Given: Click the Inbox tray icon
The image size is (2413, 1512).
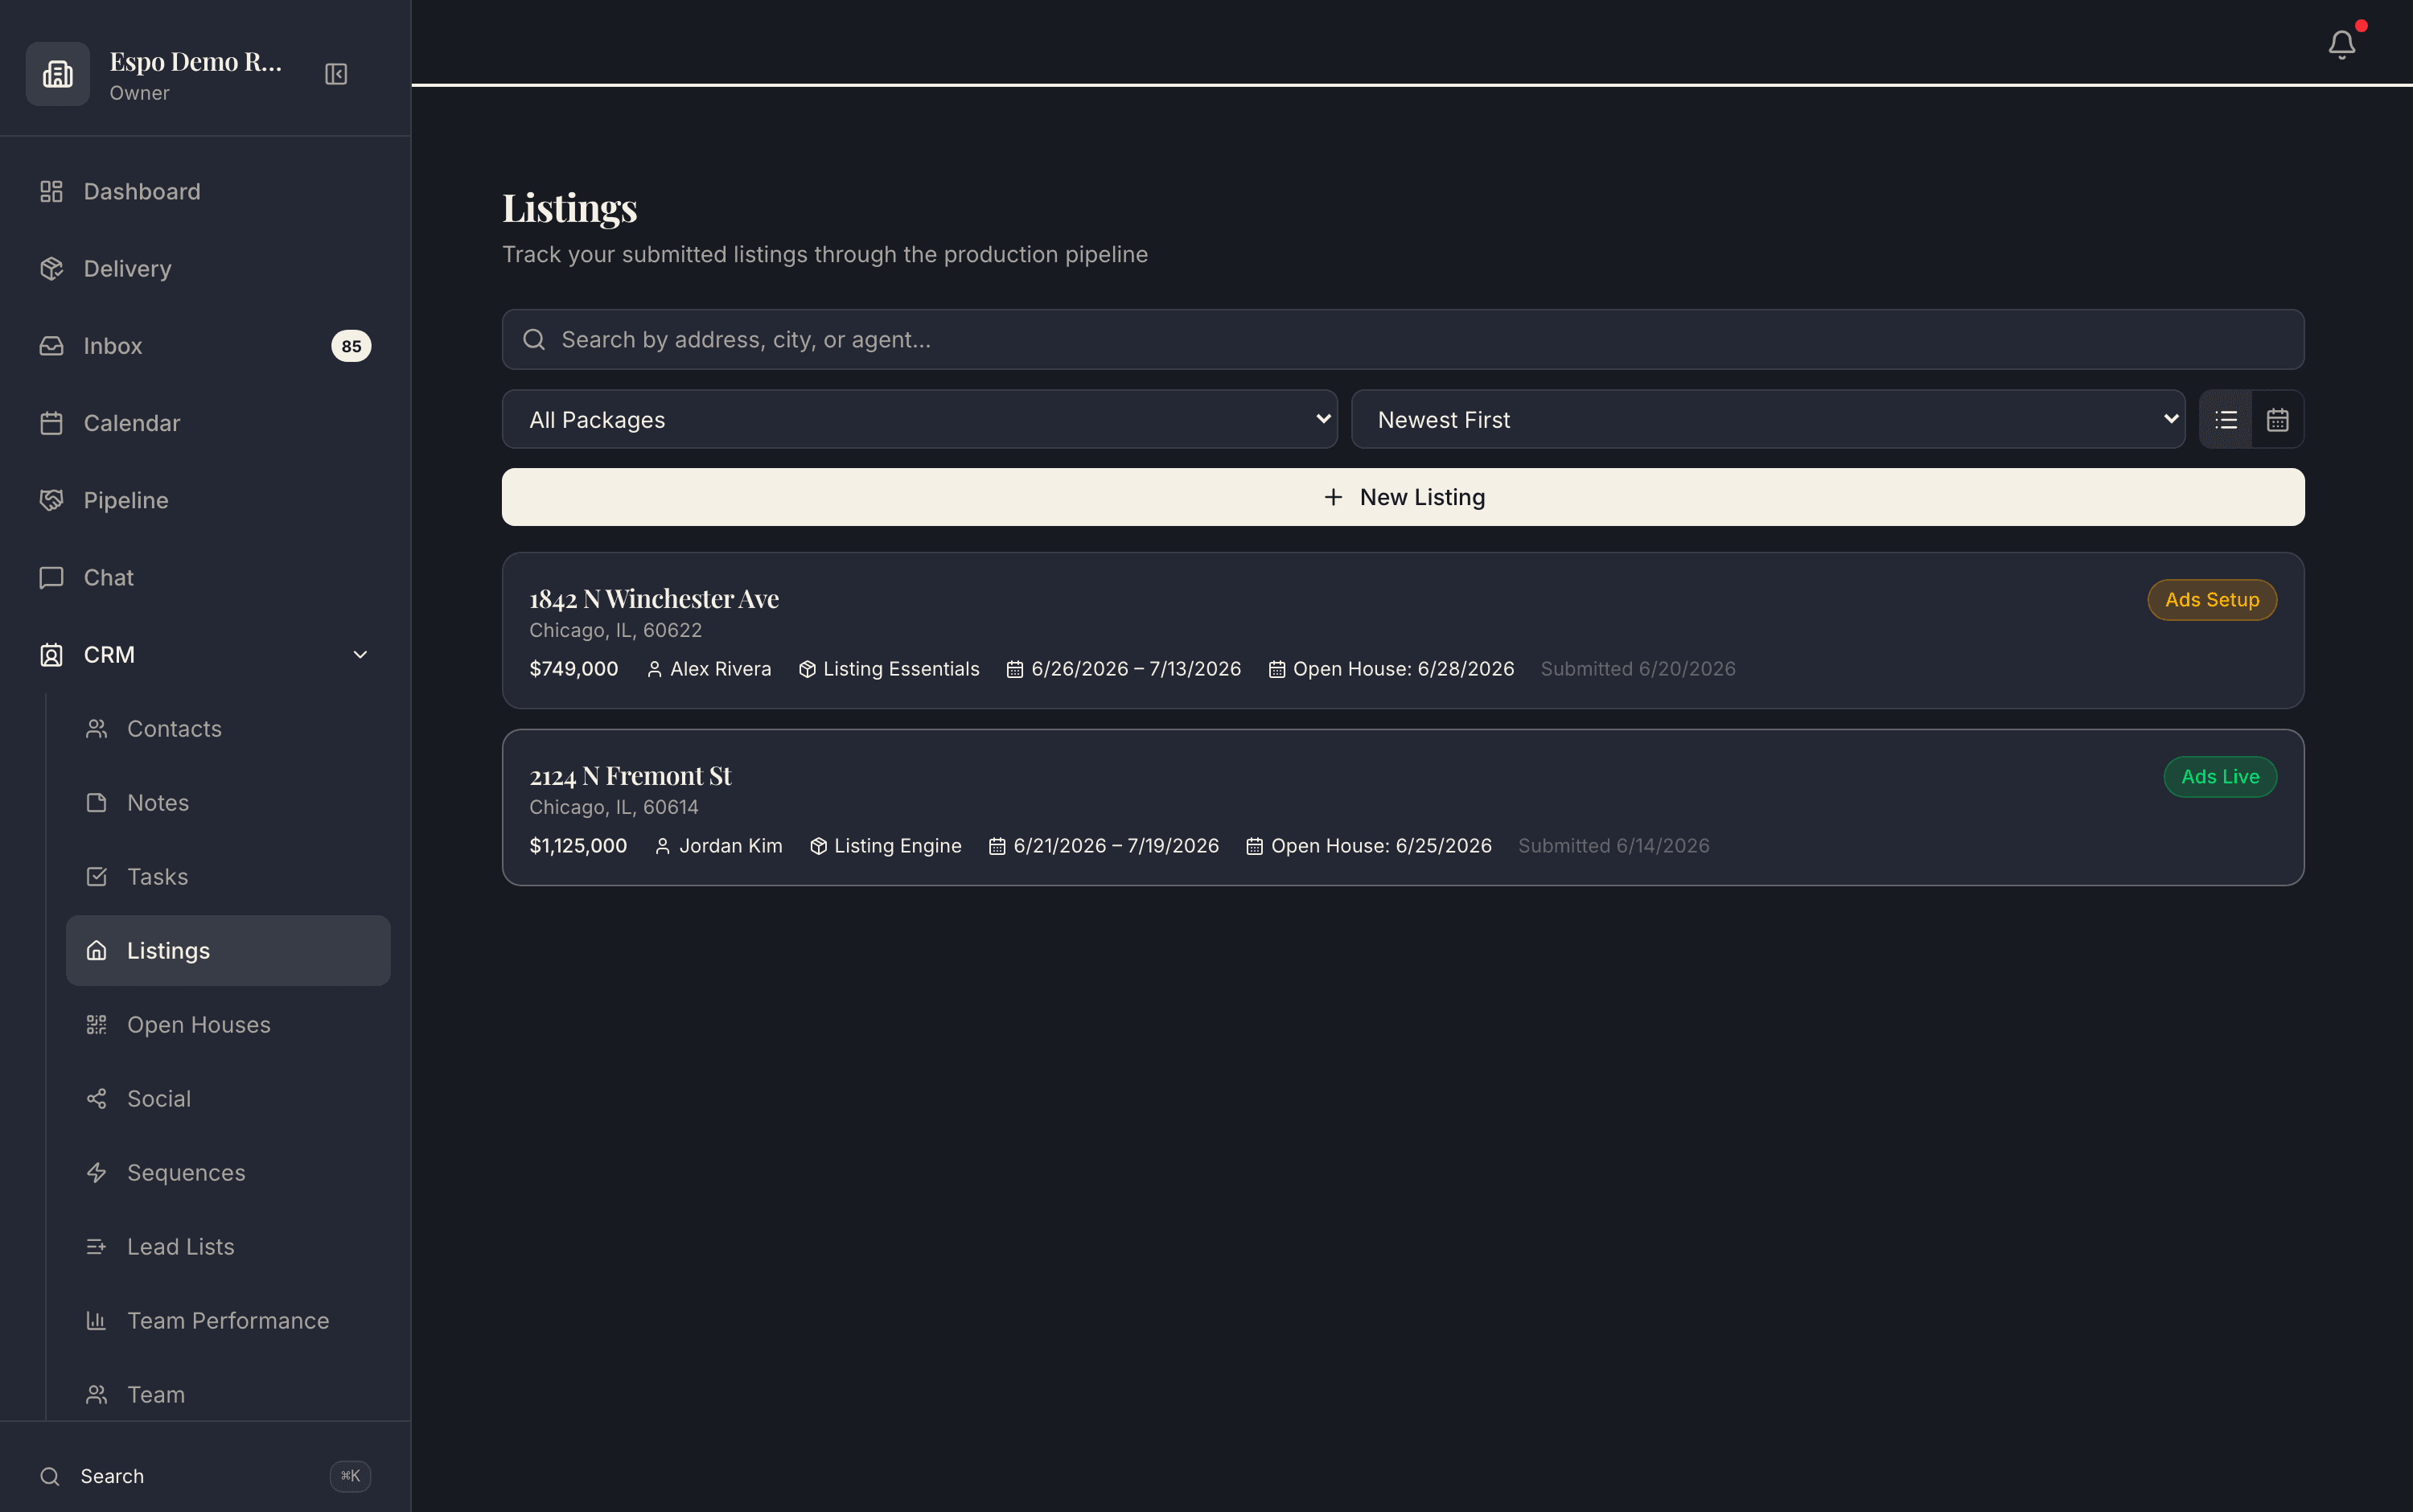Looking at the screenshot, I should point(51,346).
